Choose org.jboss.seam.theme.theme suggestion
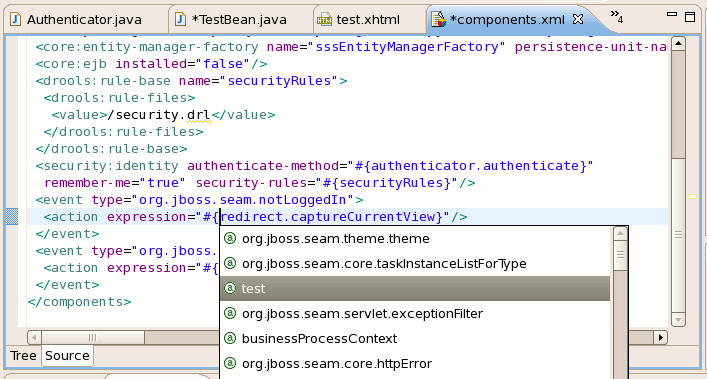707x379 pixels. [x=415, y=238]
